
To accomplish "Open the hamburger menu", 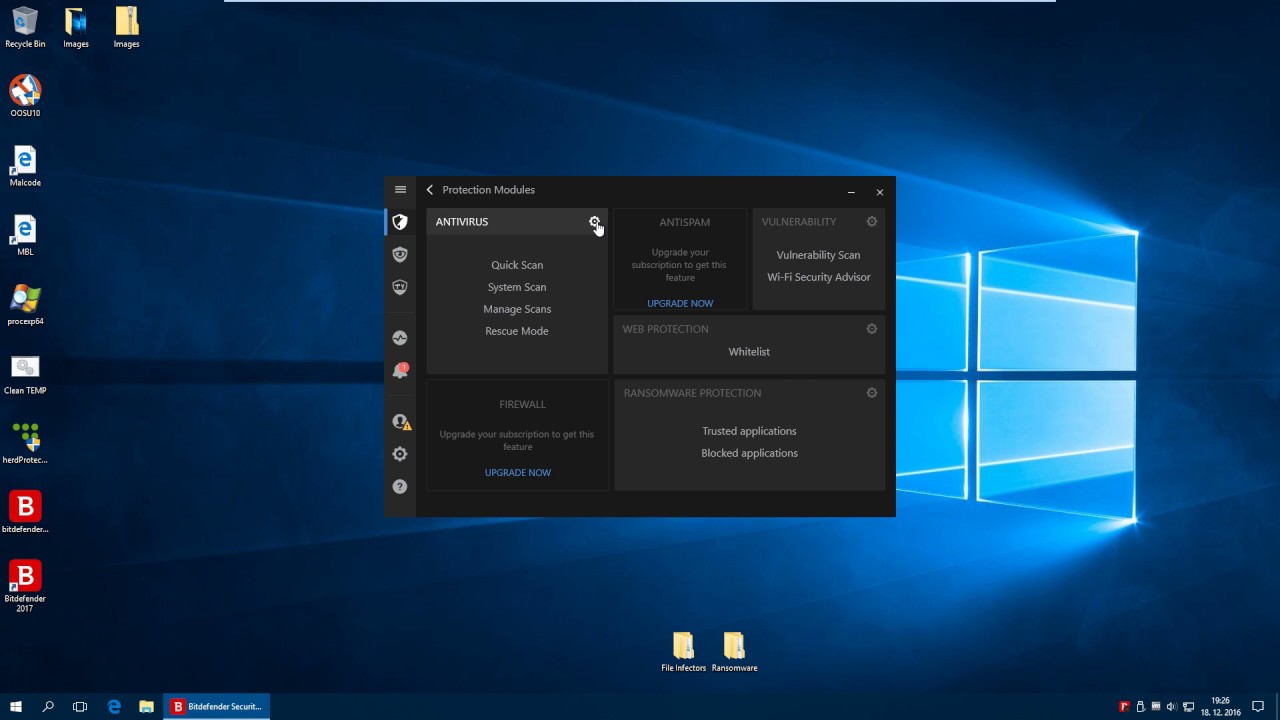I will [400, 189].
